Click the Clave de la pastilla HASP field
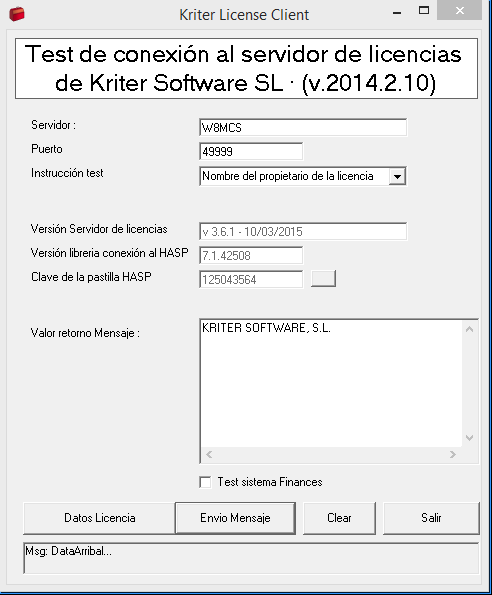This screenshot has height=595, width=492. pyautogui.click(x=251, y=279)
